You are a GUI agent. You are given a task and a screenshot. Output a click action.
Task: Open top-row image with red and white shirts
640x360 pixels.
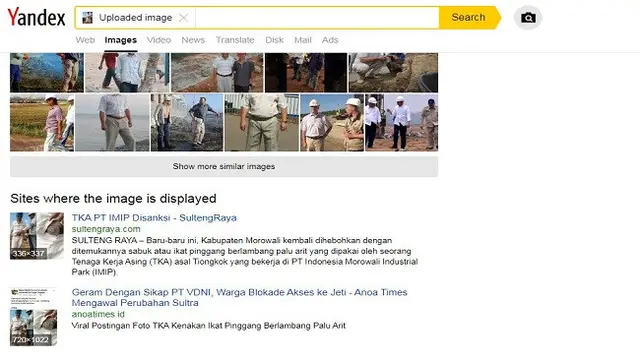pos(127,73)
